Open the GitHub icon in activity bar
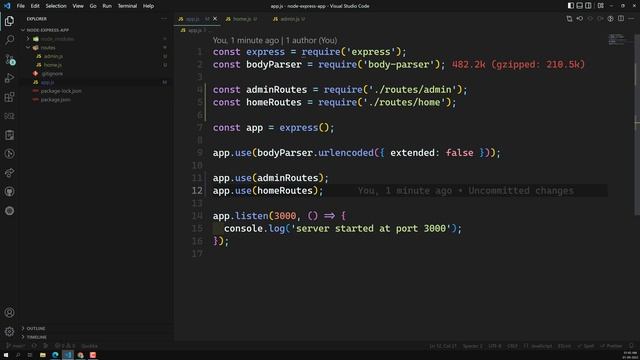The image size is (640, 360). pos(9,191)
